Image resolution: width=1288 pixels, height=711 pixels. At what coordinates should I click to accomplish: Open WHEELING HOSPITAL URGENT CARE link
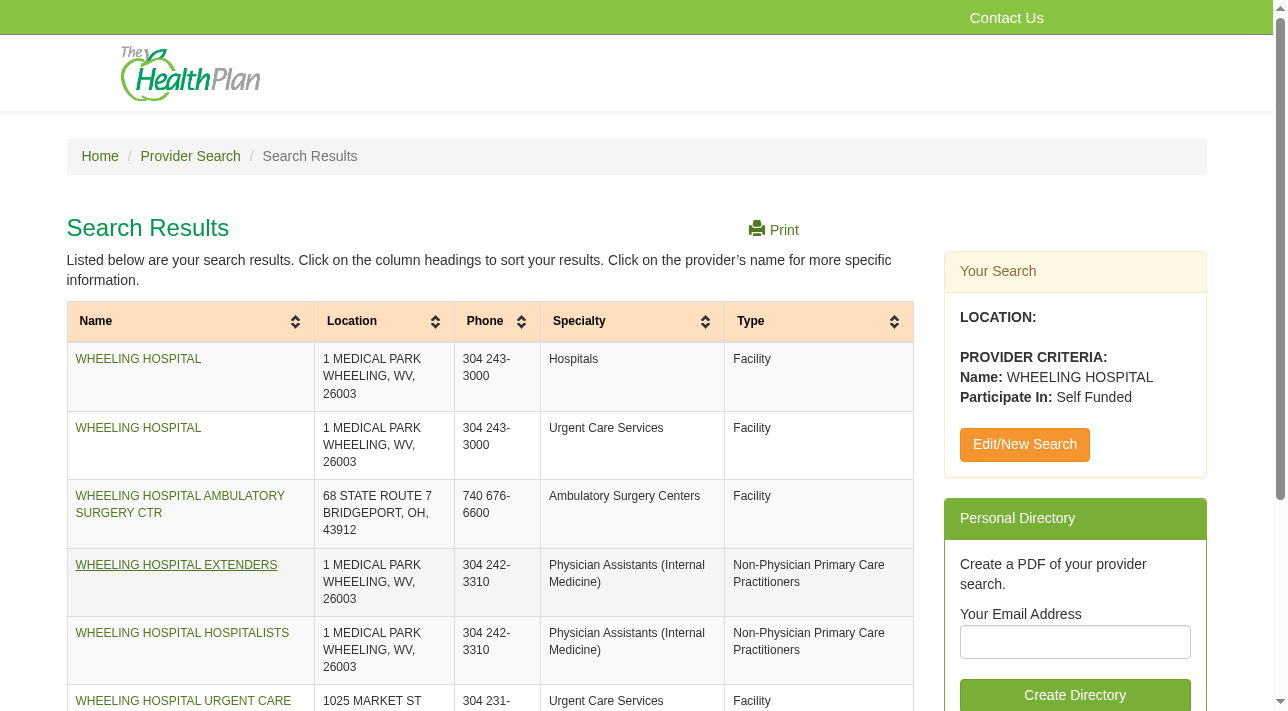tap(183, 701)
